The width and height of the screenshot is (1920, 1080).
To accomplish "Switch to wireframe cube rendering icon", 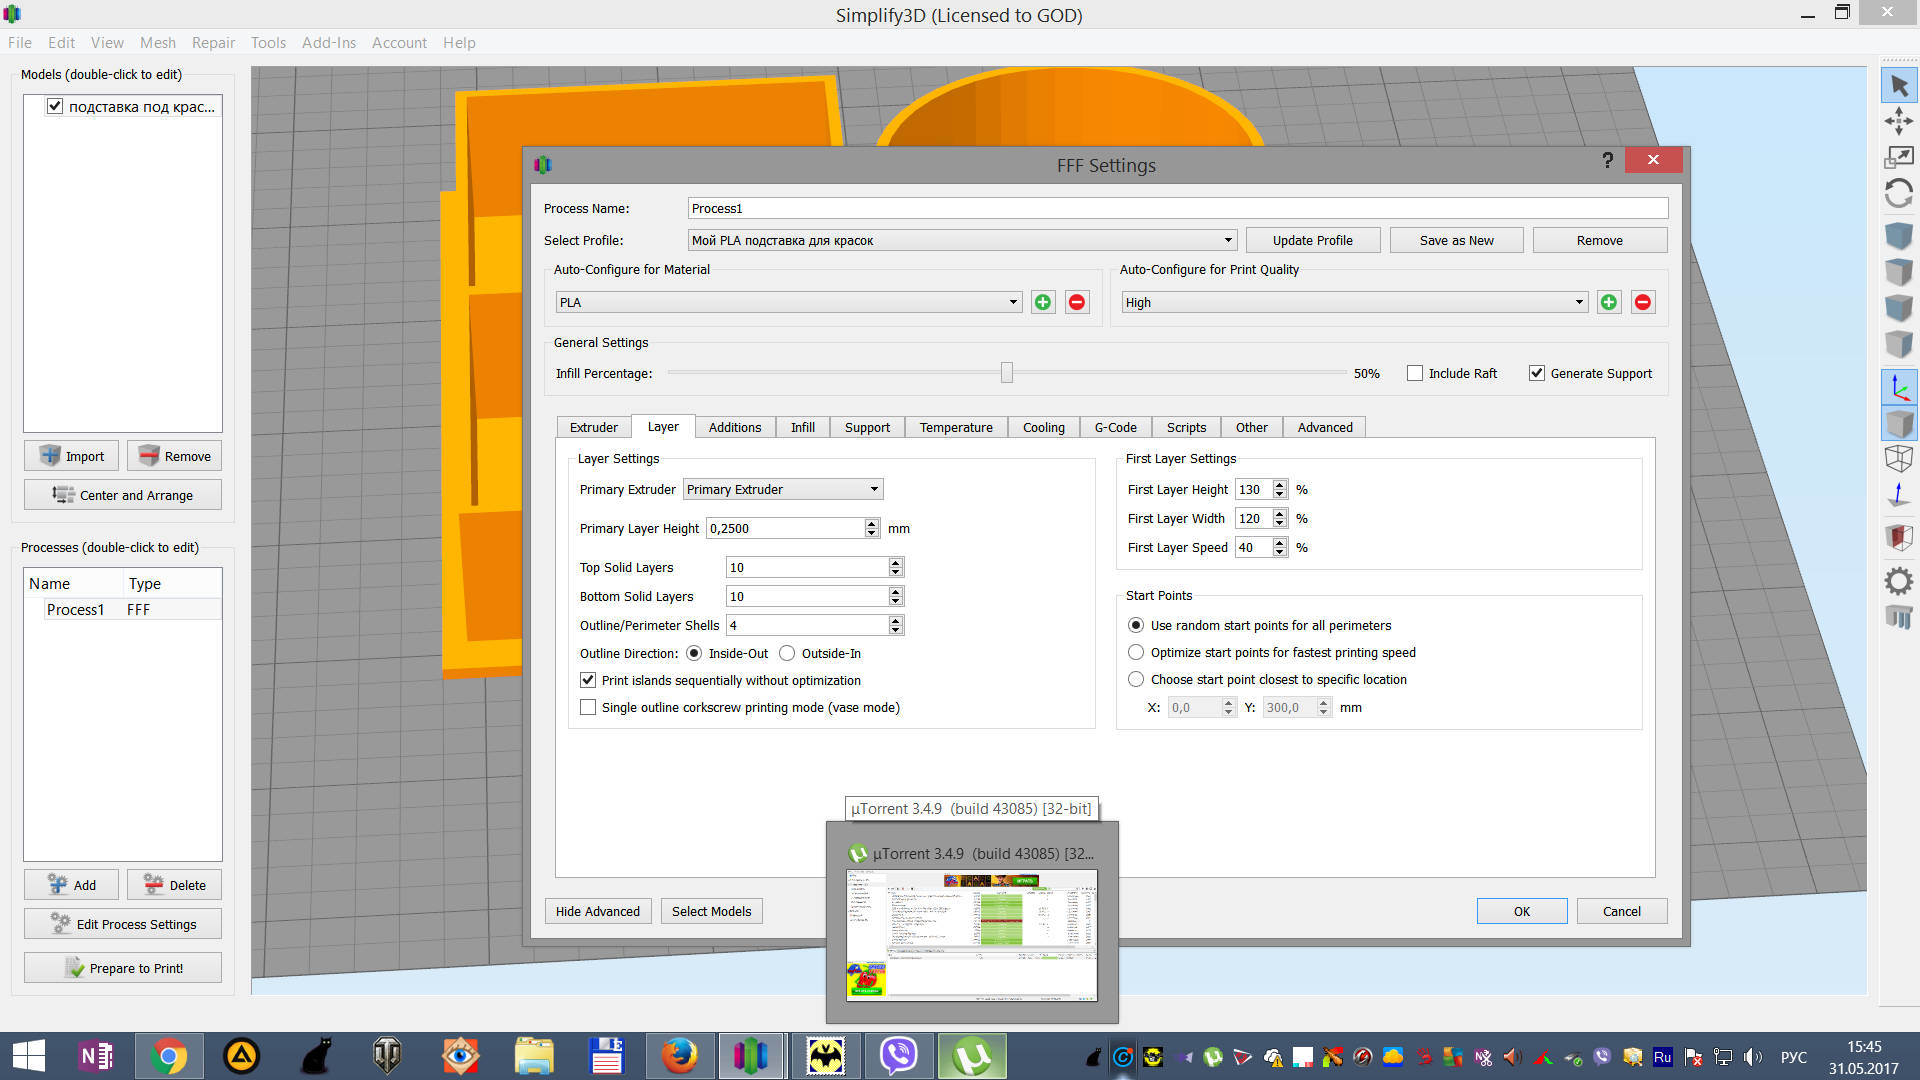I will pos(1899,459).
